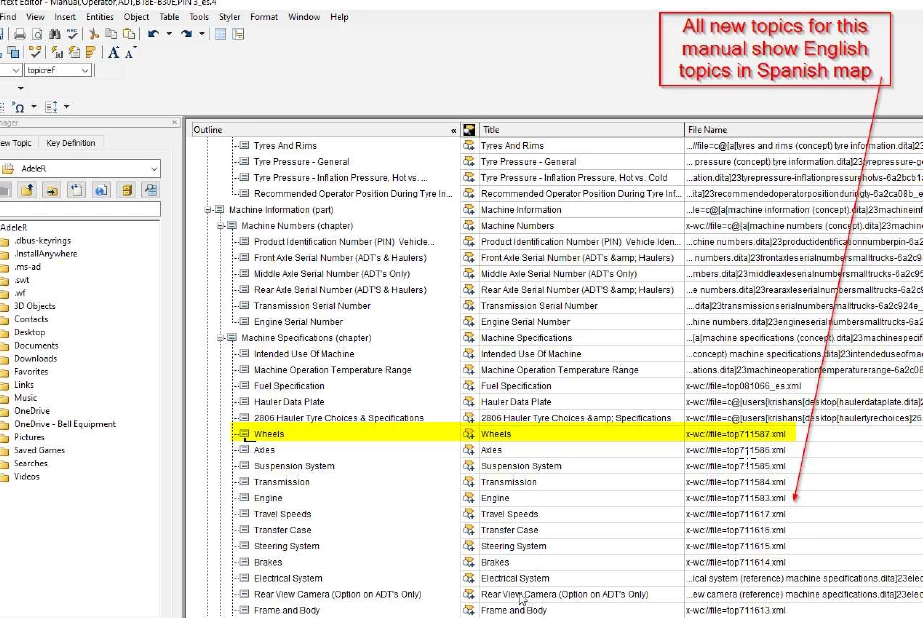The image size is (923, 620).
Task: Click the globe document icon
Action: coord(101,190)
